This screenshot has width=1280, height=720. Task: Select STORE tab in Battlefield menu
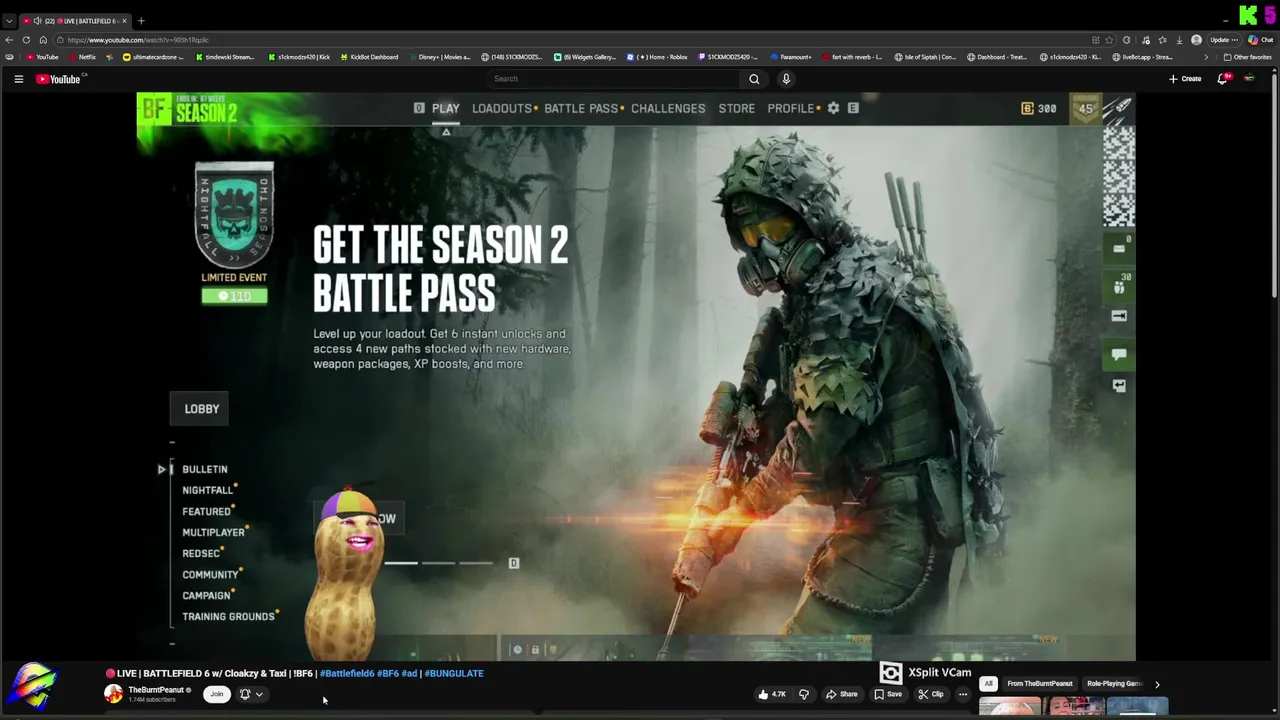pyautogui.click(x=737, y=108)
